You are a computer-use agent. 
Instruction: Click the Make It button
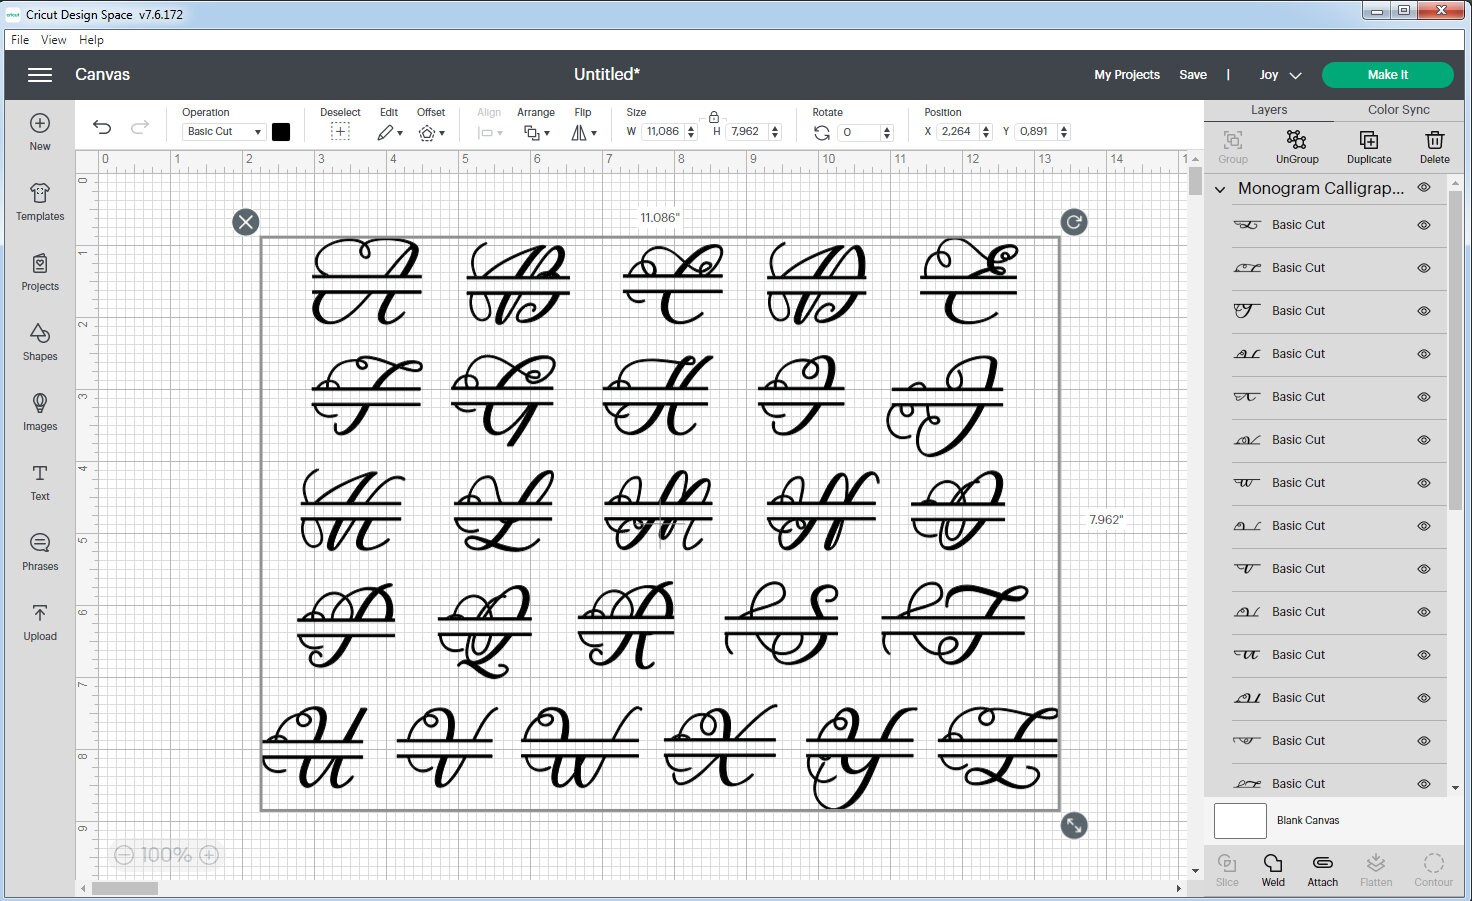pyautogui.click(x=1388, y=74)
